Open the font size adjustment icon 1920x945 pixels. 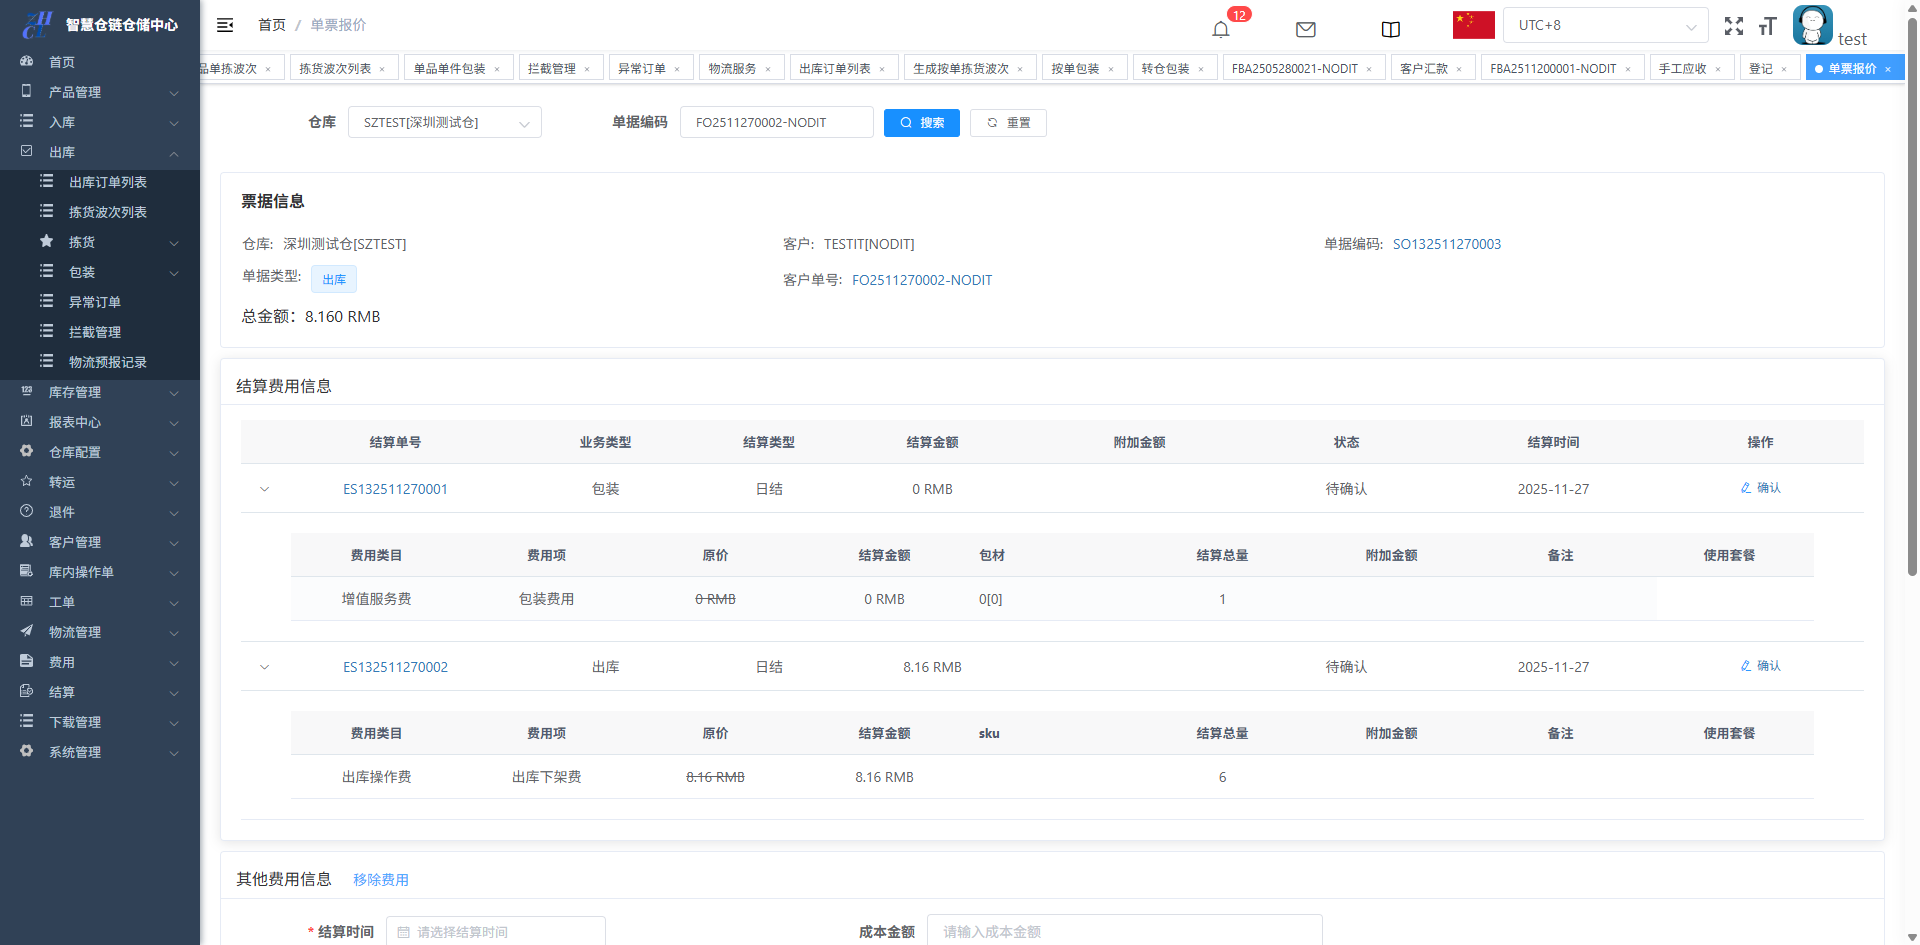point(1767,26)
